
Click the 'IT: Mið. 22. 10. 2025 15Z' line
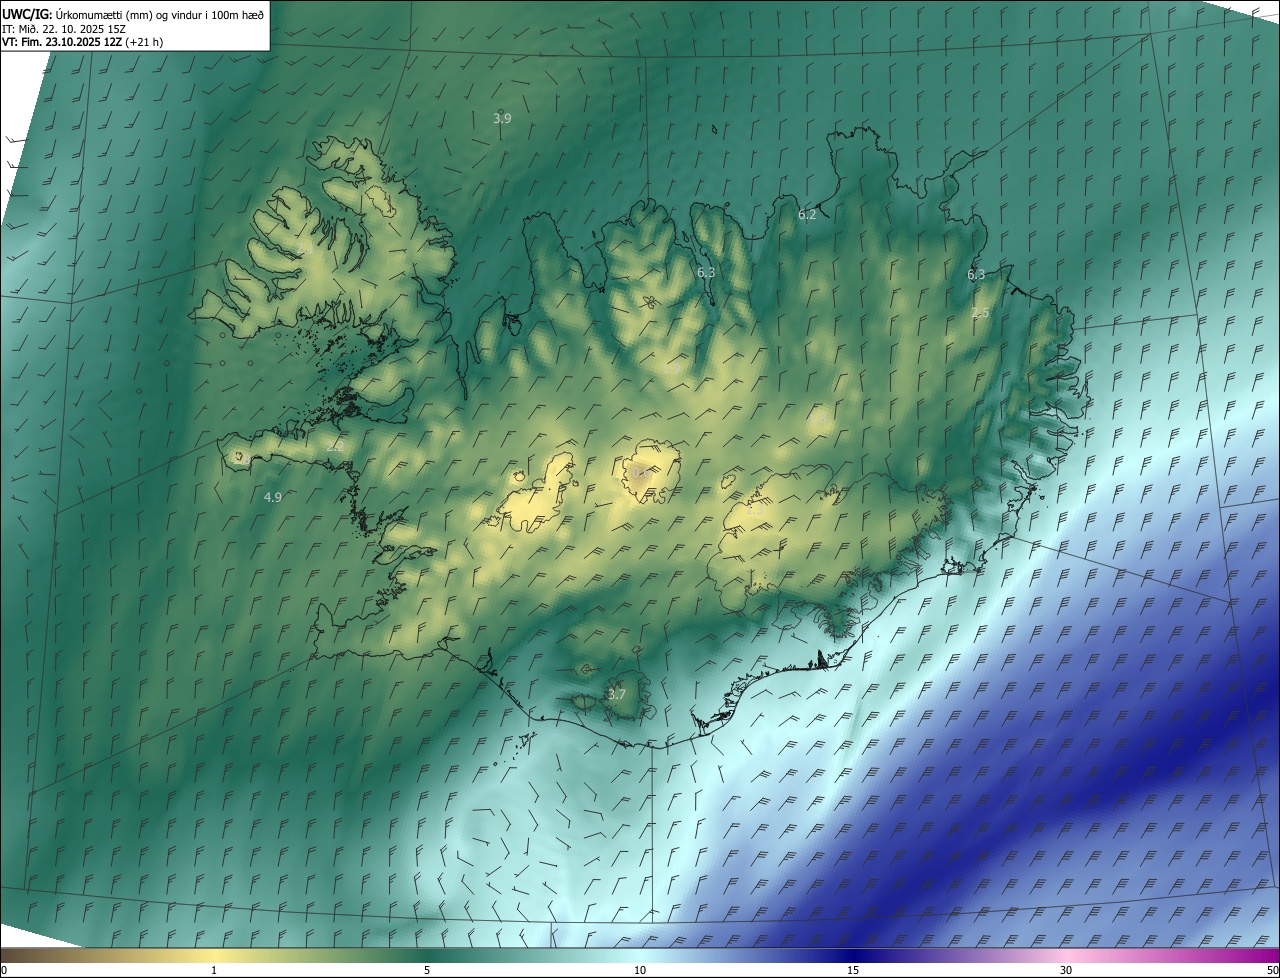pyautogui.click(x=63, y=28)
